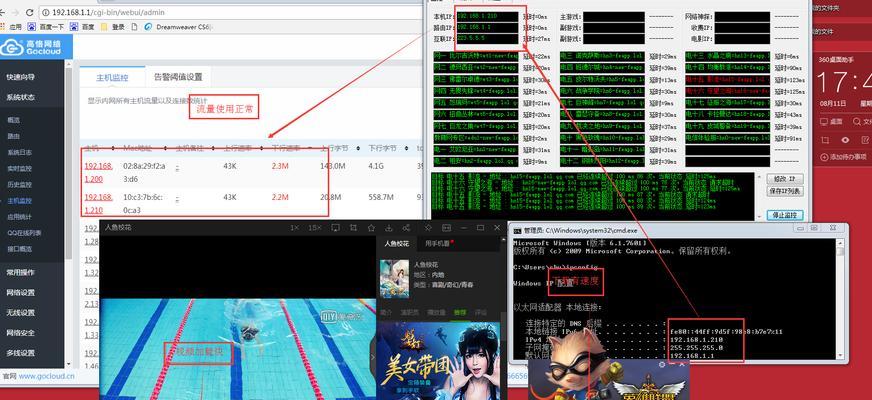Click 保存IP列表 button in ping monitor

(785, 191)
